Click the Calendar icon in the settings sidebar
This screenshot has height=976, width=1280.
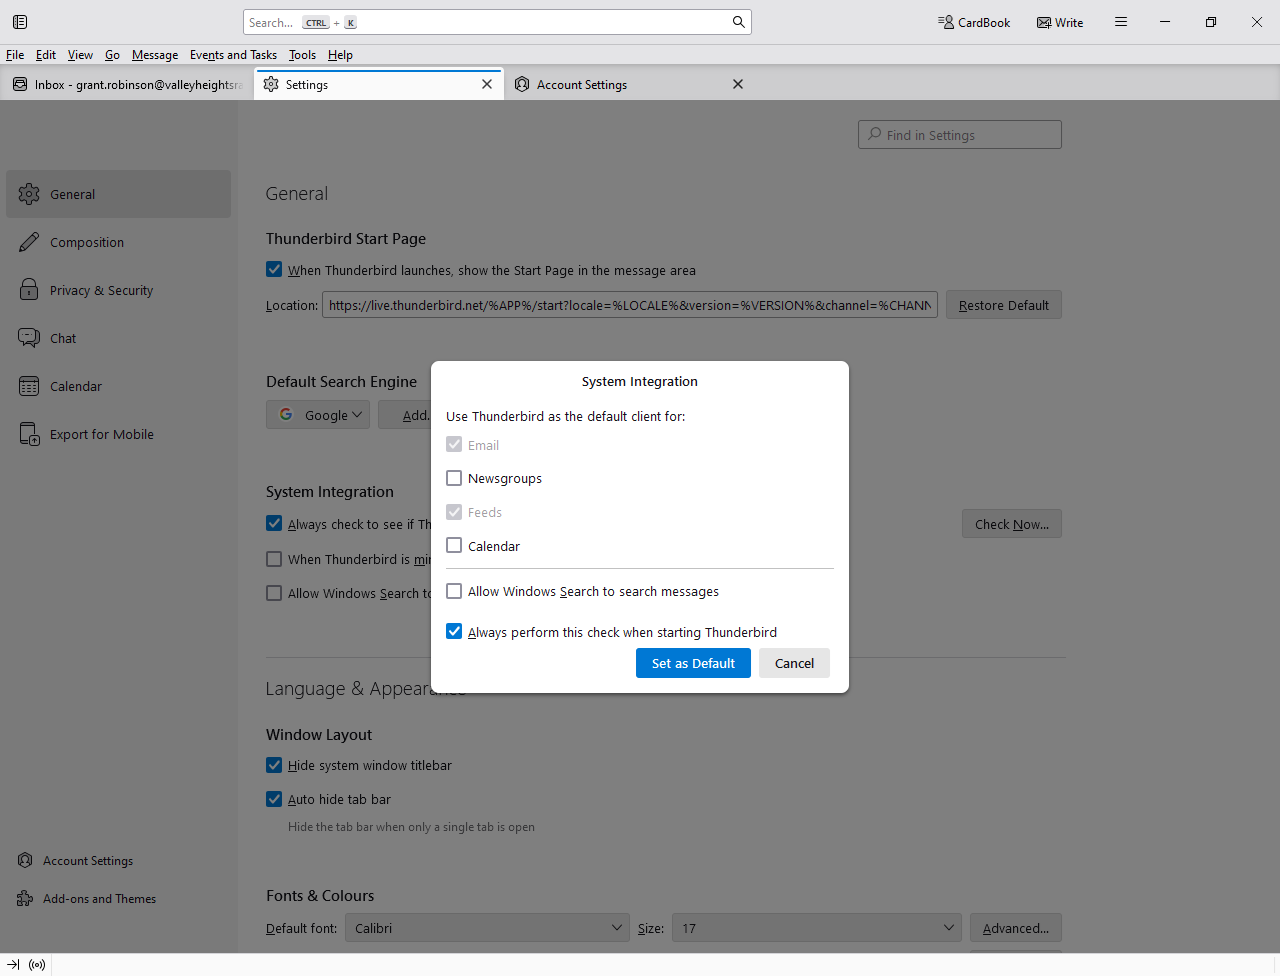pos(29,386)
